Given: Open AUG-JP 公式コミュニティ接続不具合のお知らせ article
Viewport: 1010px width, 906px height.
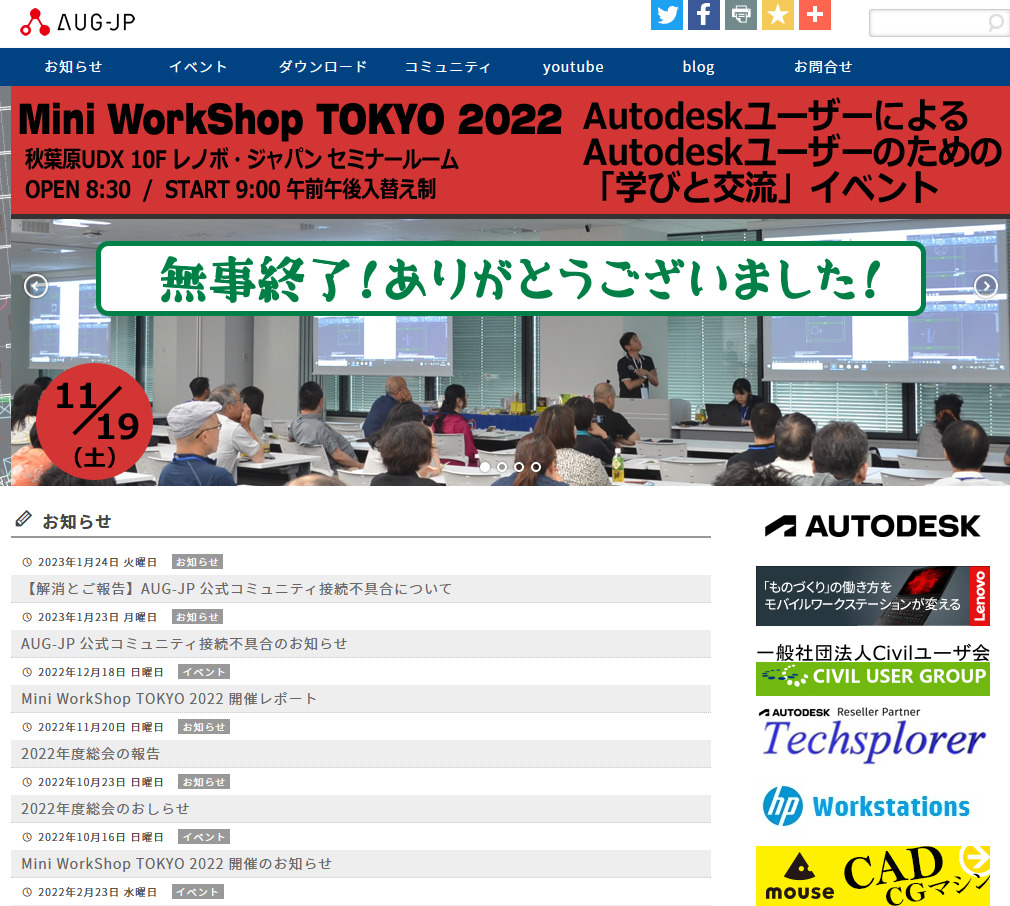Looking at the screenshot, I should click(361, 644).
